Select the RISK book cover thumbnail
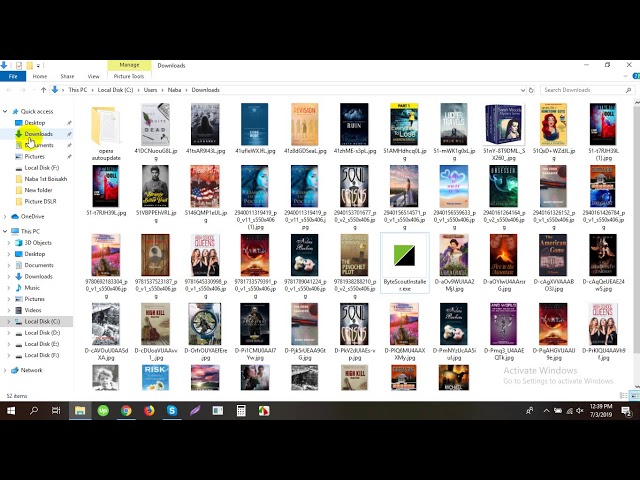The height and width of the screenshot is (480, 640). coord(155,377)
